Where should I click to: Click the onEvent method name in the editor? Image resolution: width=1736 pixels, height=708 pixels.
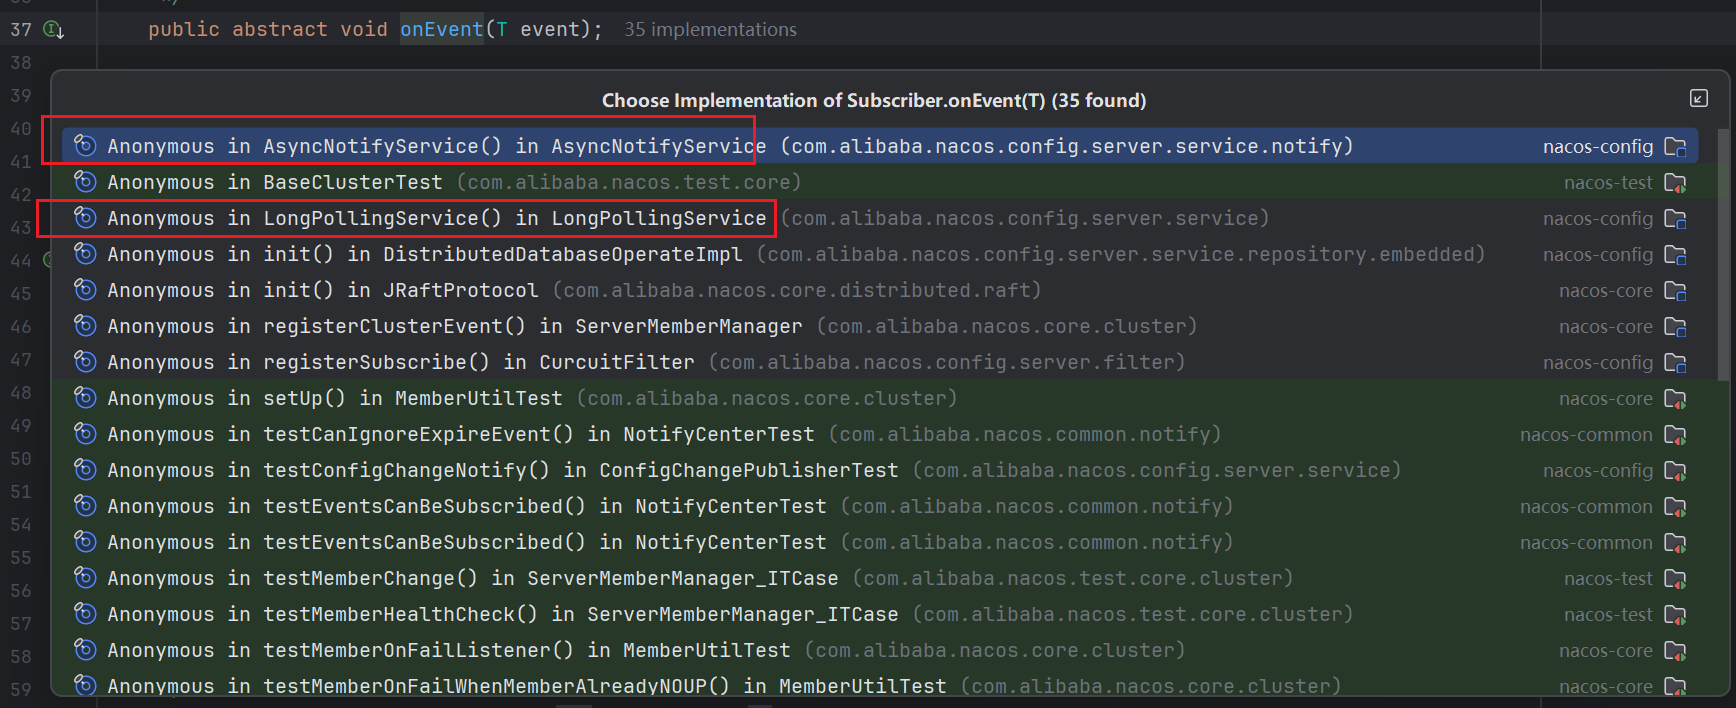pyautogui.click(x=441, y=30)
